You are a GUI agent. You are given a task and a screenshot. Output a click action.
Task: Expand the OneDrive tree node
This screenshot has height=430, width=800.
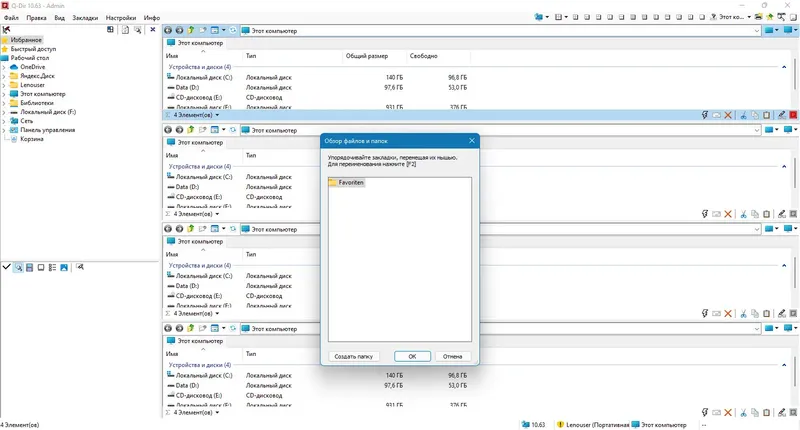click(x=4, y=67)
